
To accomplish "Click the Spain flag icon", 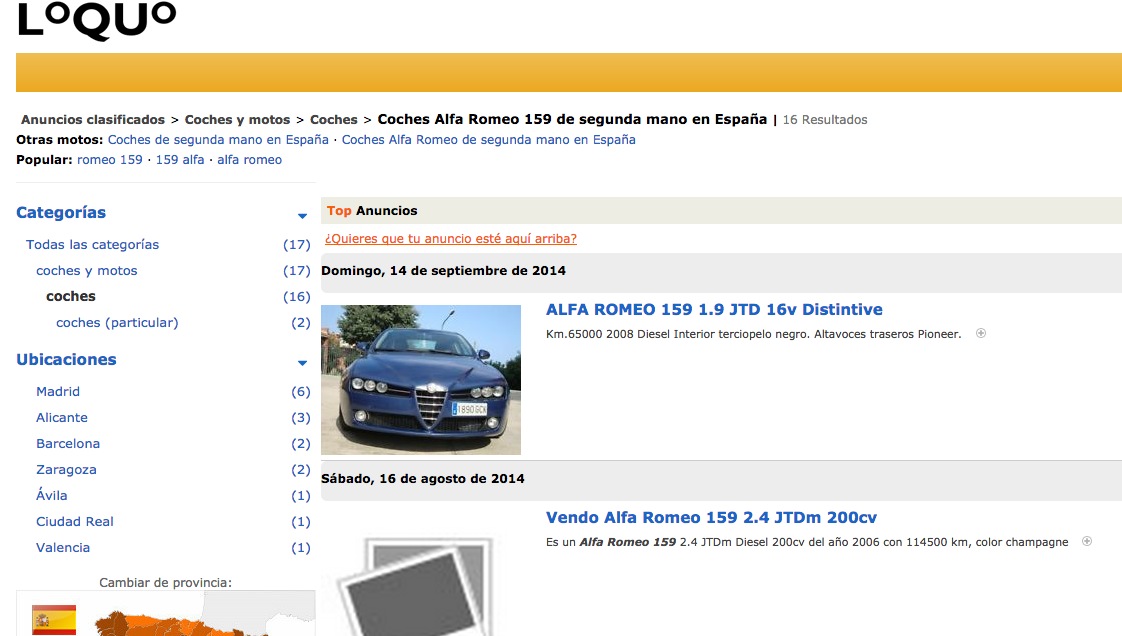I will pos(54,620).
